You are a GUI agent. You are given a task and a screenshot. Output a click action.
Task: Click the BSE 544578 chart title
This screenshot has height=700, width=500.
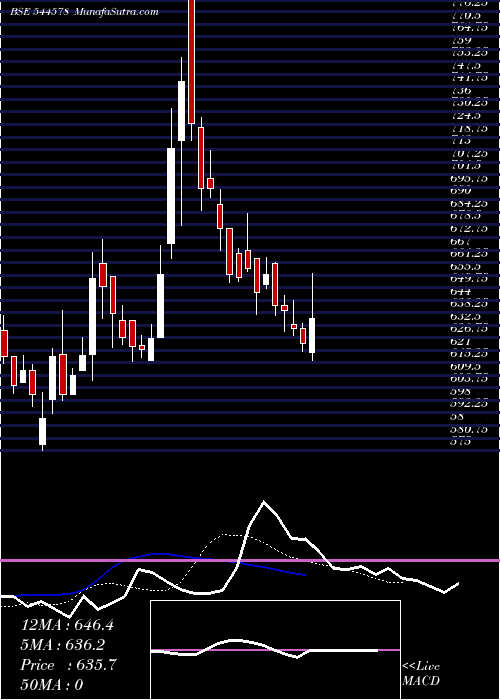coord(39,12)
